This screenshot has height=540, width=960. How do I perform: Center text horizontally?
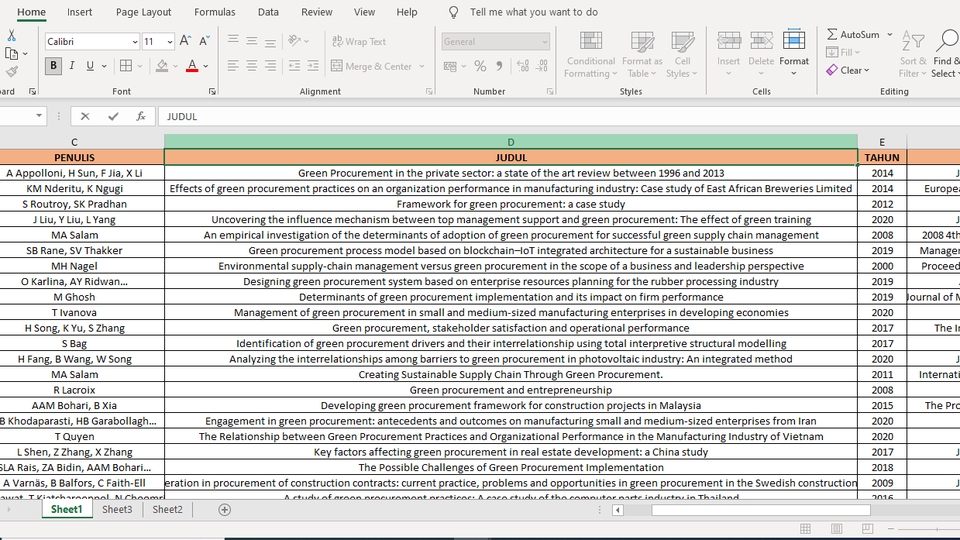[x=252, y=66]
